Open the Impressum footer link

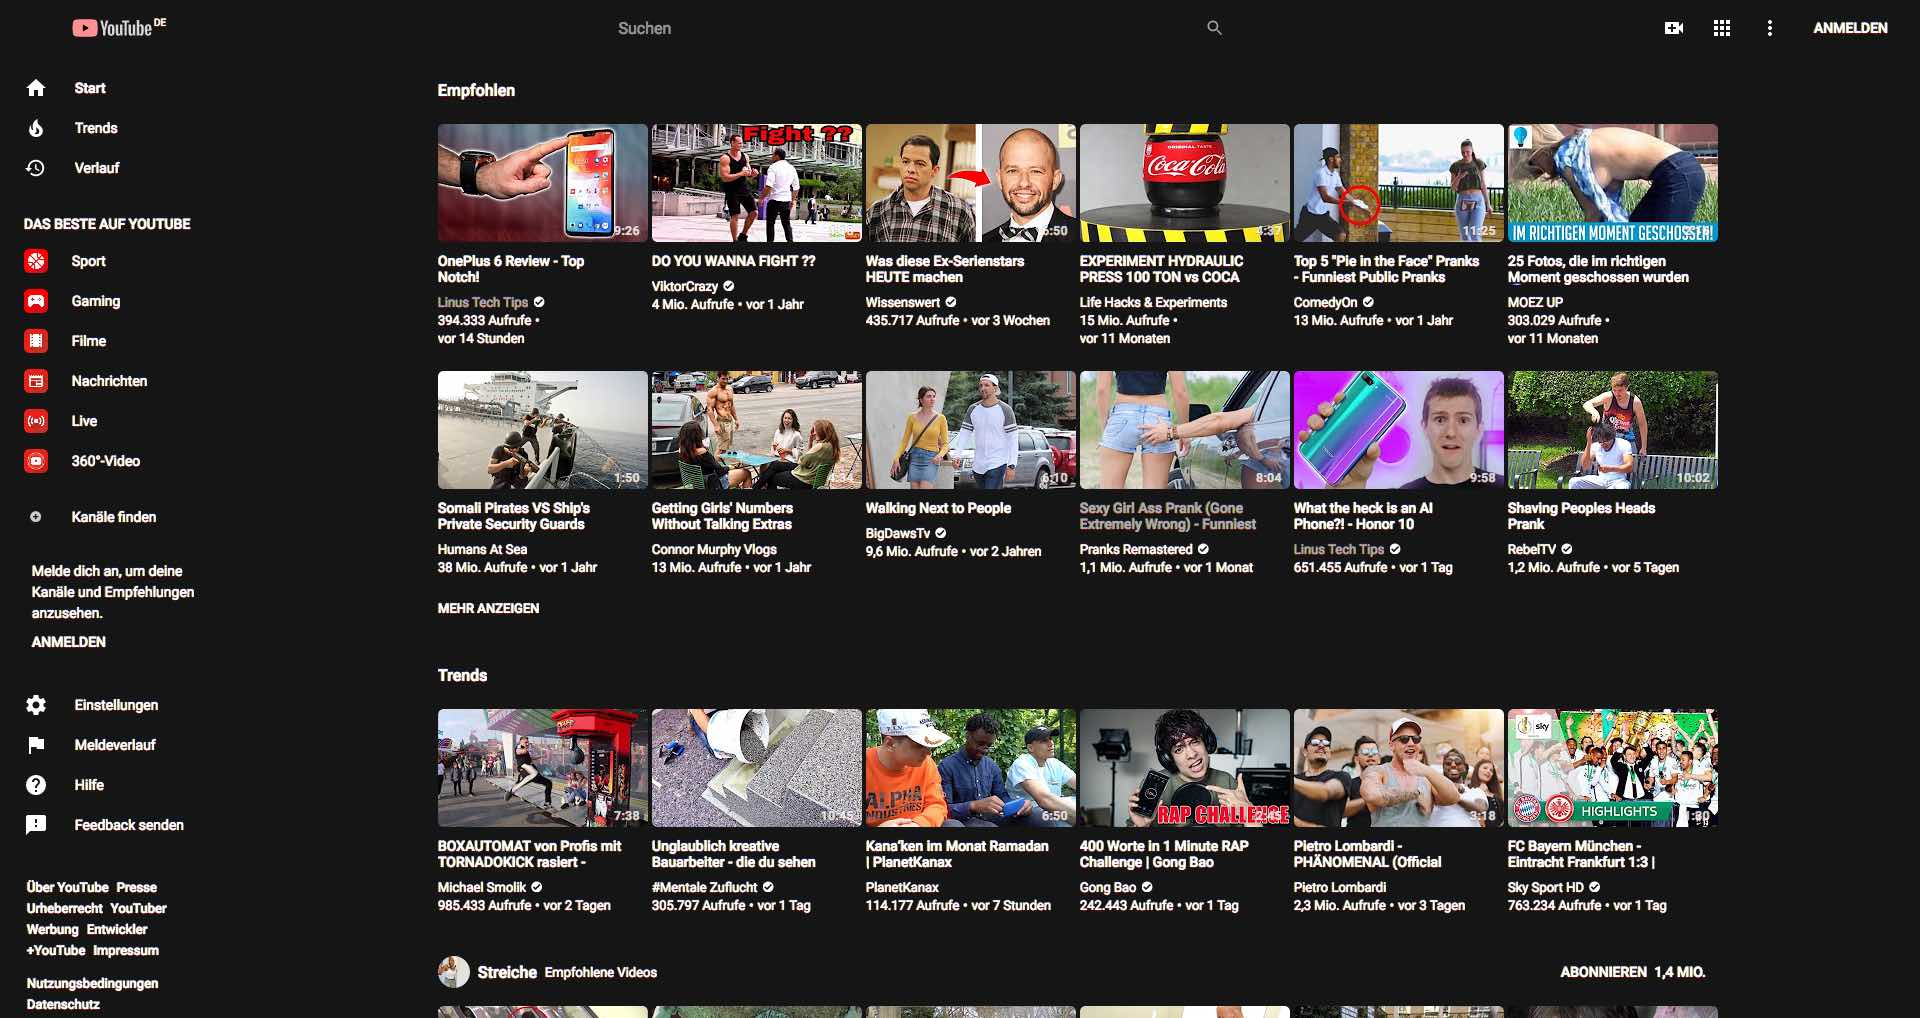click(x=126, y=950)
